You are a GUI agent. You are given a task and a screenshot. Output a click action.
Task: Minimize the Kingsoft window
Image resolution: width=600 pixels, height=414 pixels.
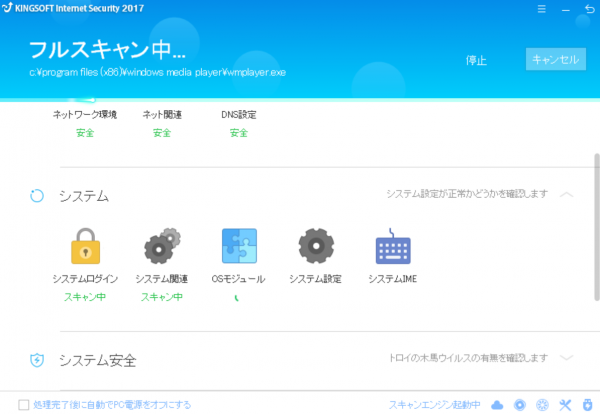pyautogui.click(x=566, y=9)
